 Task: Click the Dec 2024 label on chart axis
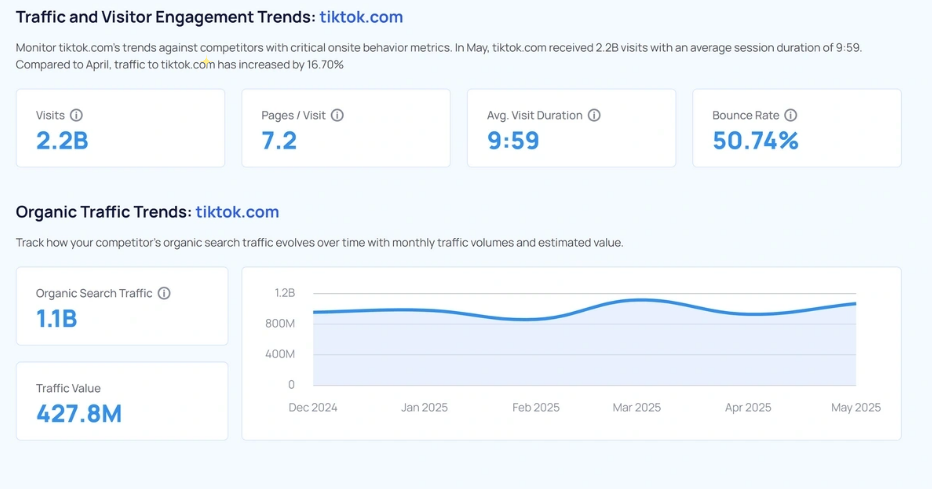click(312, 407)
